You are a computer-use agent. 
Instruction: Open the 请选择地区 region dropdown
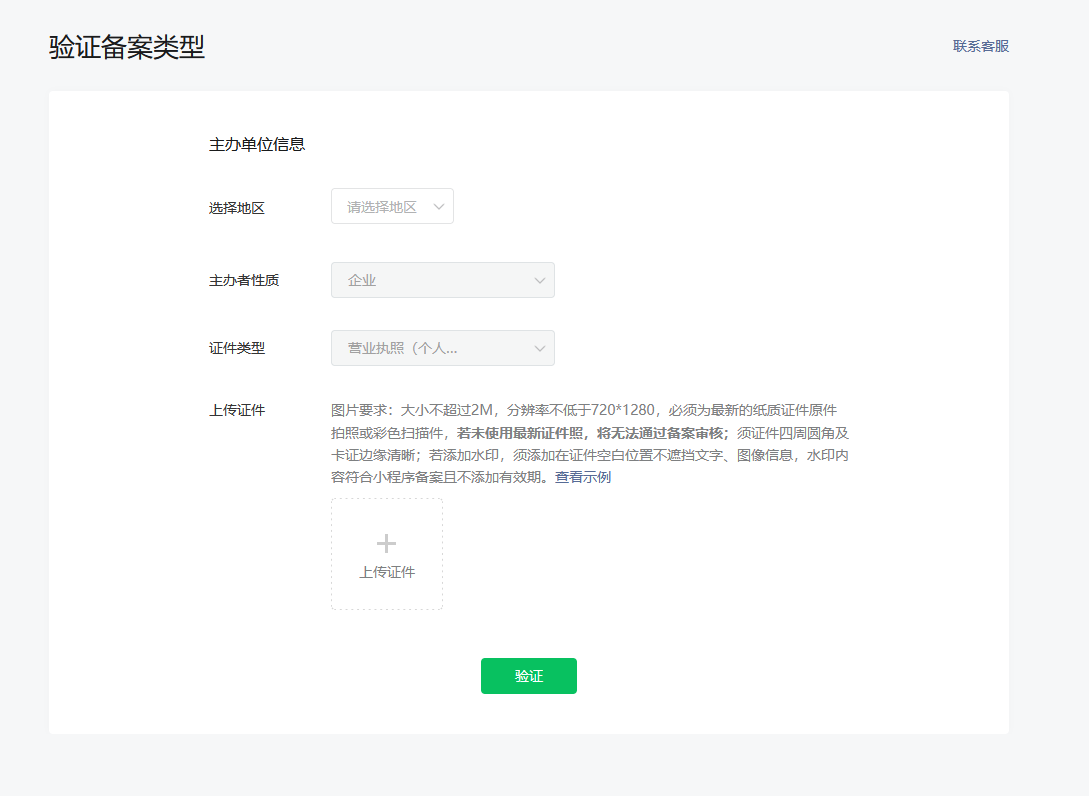(392, 205)
